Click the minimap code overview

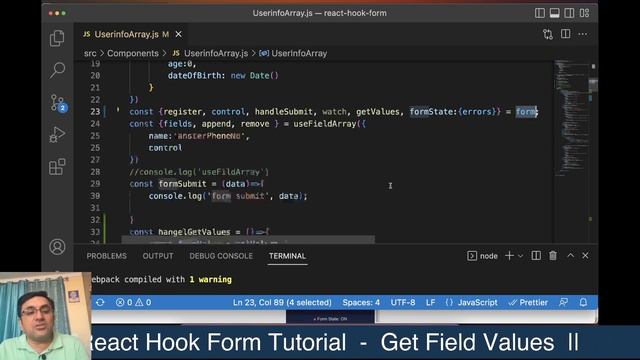click(x=571, y=118)
